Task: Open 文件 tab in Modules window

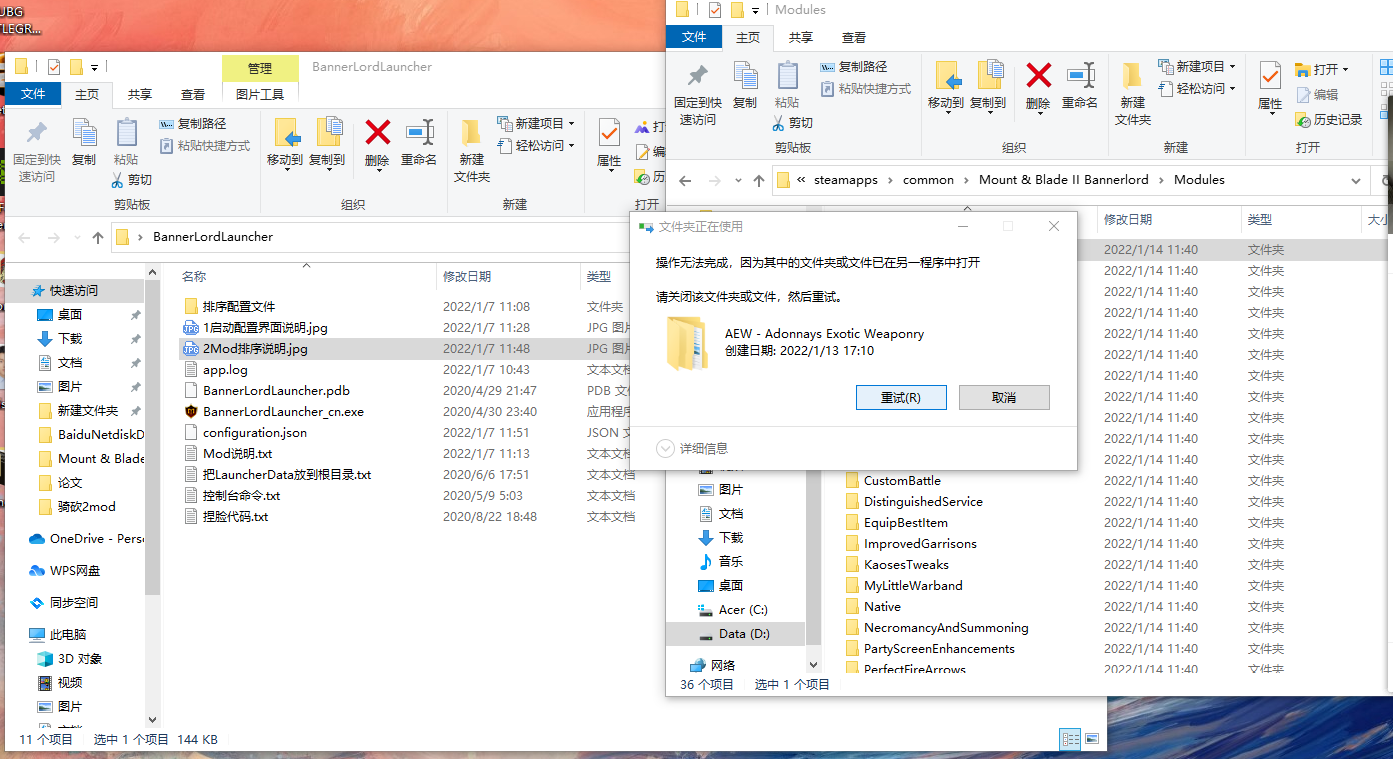Action: pos(694,37)
